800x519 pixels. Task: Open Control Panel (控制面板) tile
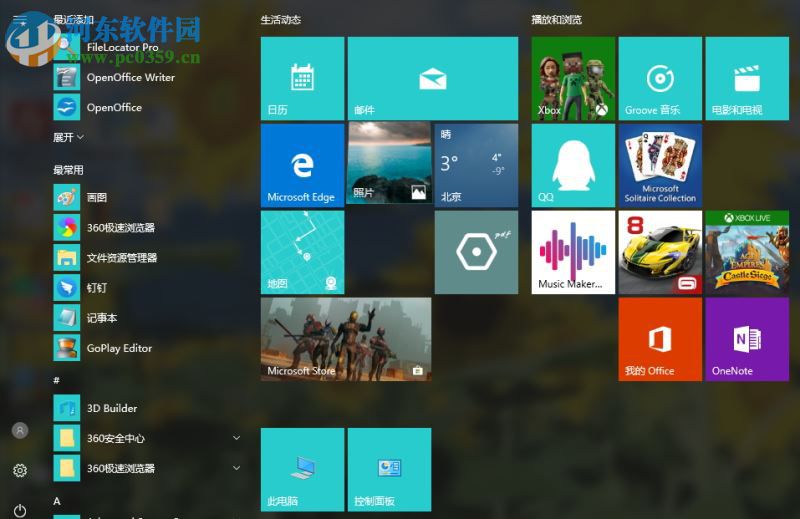pos(389,469)
